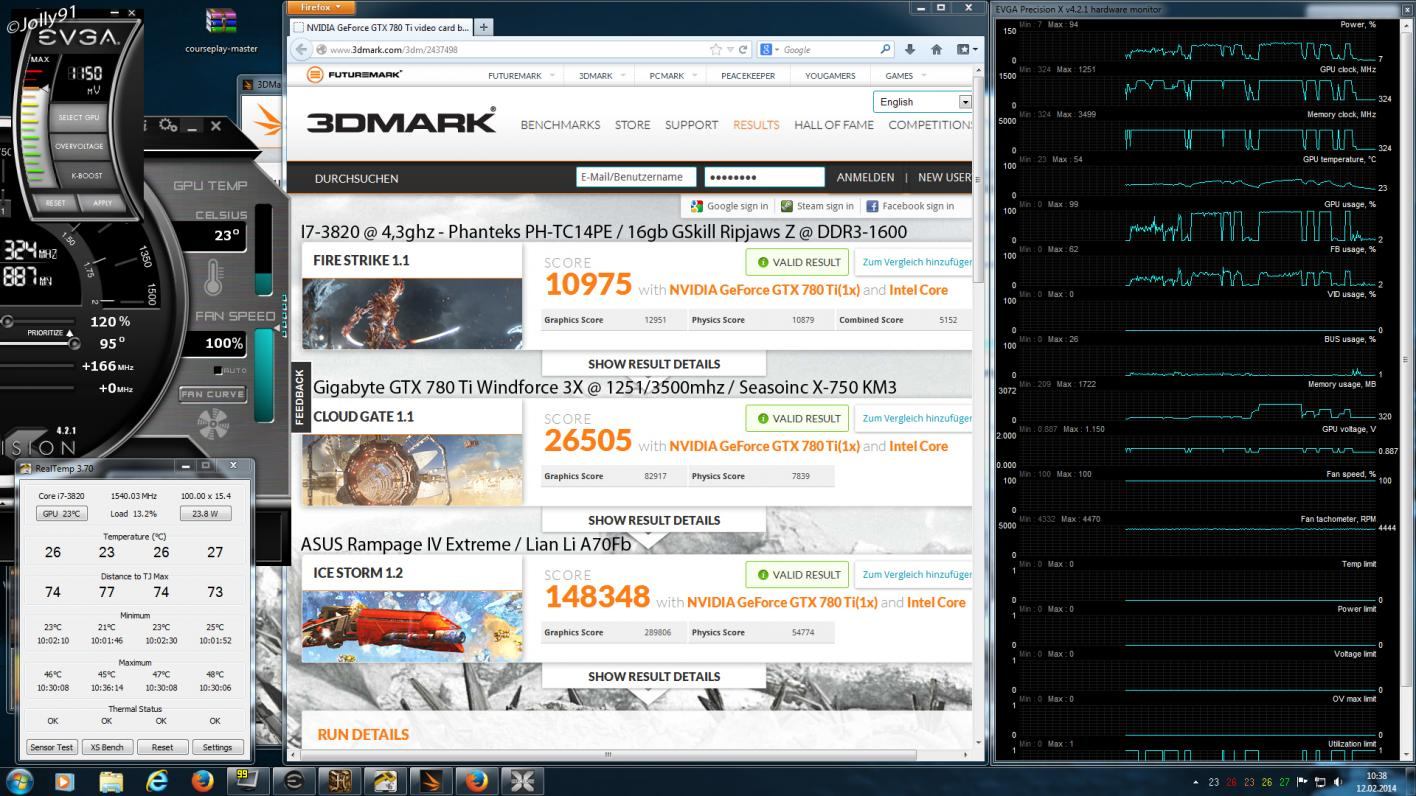Open Precision X settings gear icon
The width and height of the screenshot is (1416, 796).
click(x=168, y=126)
